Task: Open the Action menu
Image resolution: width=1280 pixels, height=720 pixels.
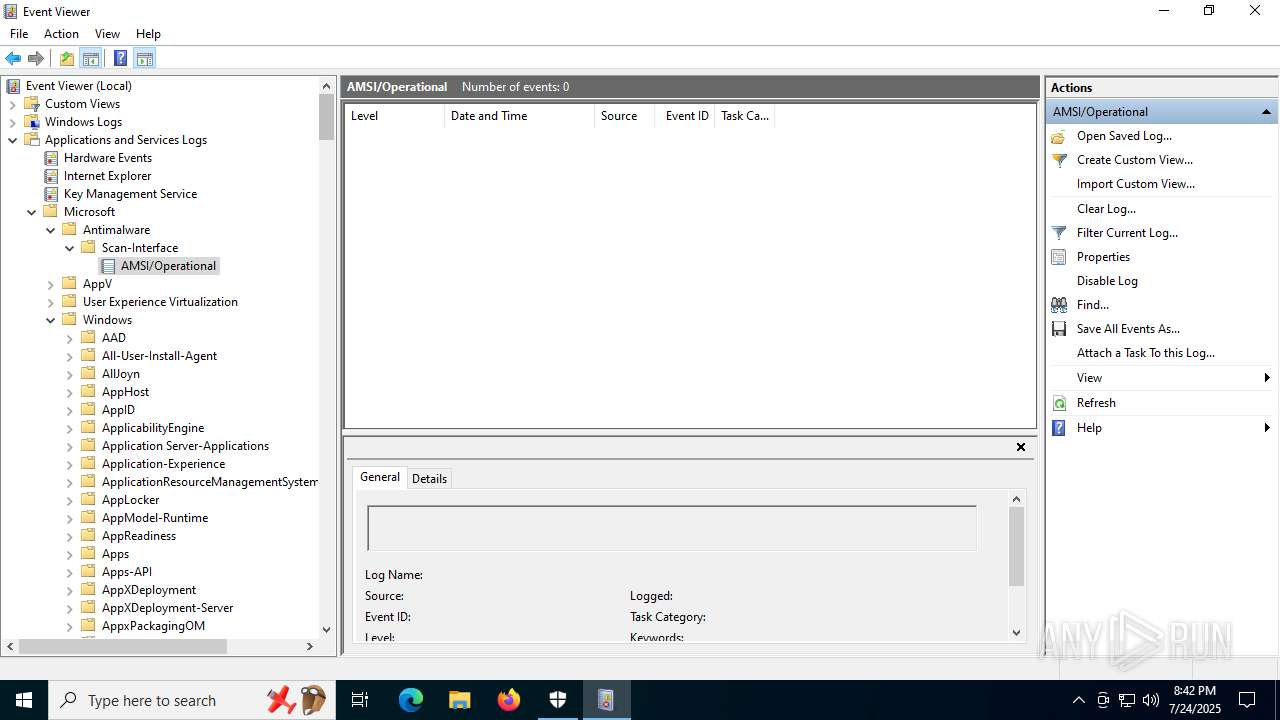Action: 61,34
